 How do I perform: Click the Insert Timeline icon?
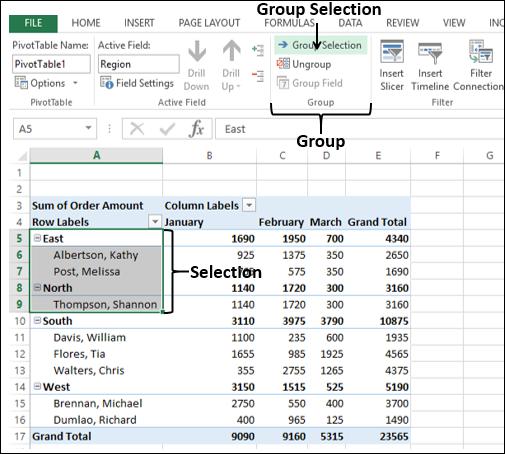point(430,53)
